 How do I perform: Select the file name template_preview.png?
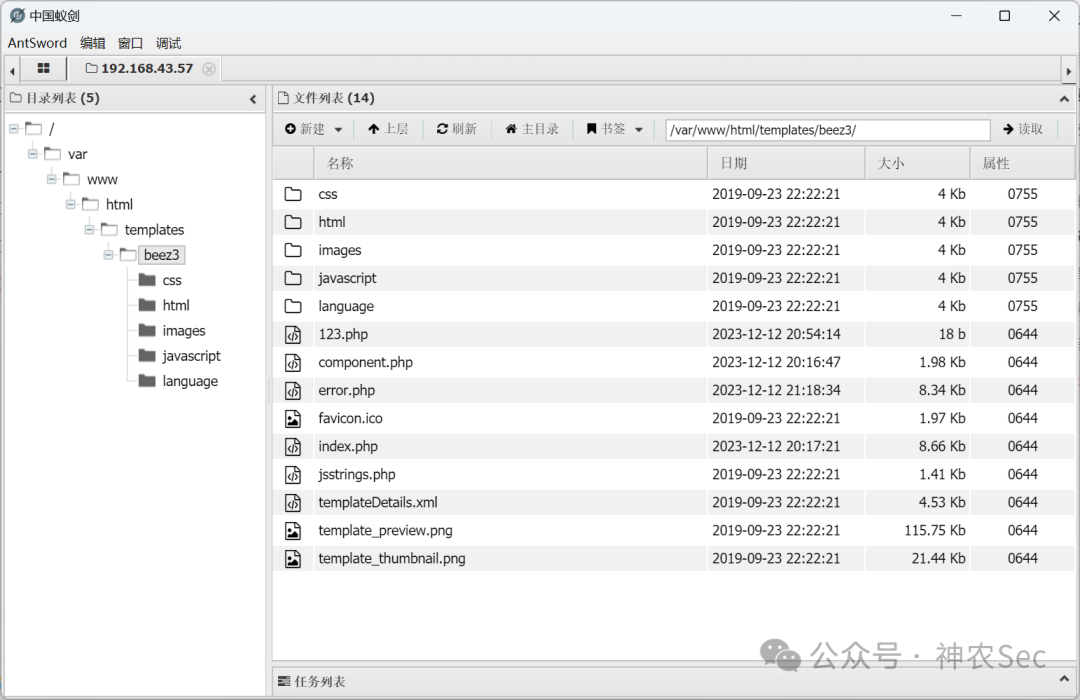click(385, 531)
